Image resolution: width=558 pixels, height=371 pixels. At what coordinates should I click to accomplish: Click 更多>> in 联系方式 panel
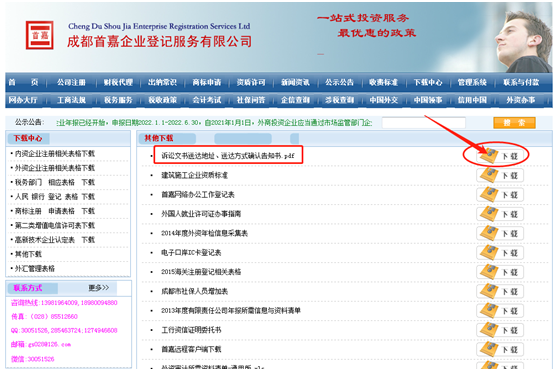pos(99,287)
